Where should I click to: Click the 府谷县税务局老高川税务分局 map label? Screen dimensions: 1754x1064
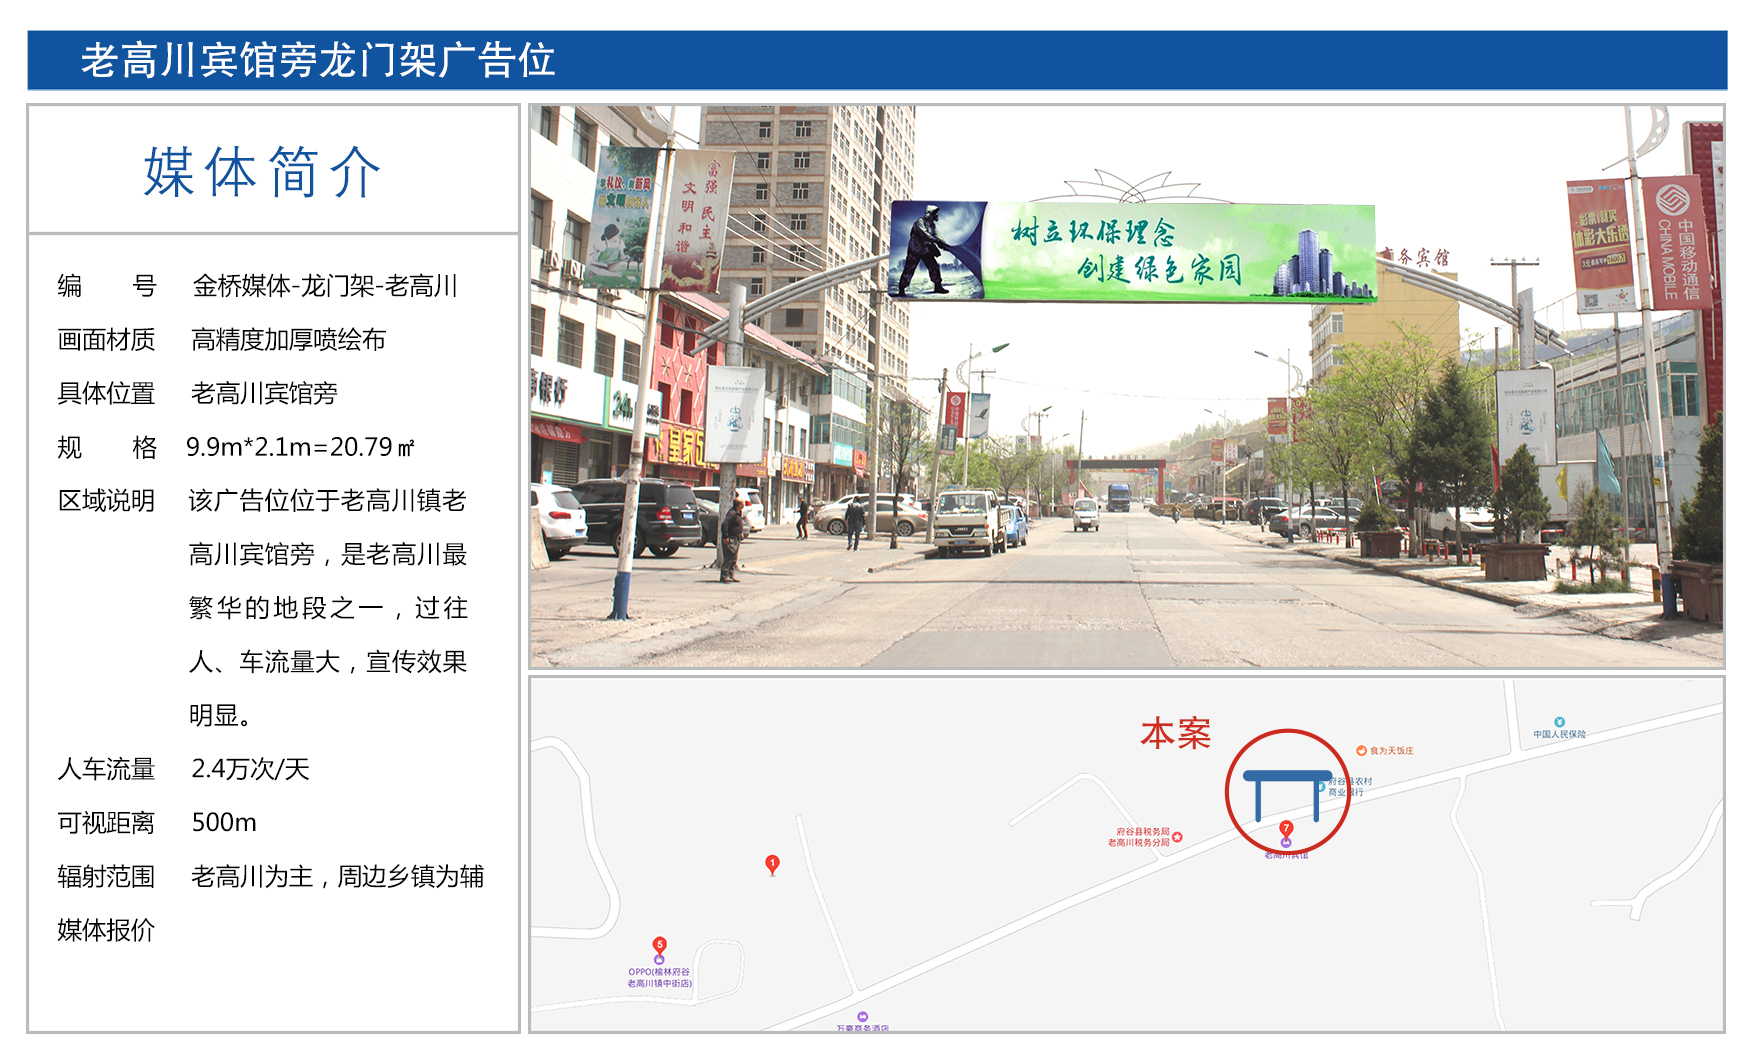point(1138,837)
